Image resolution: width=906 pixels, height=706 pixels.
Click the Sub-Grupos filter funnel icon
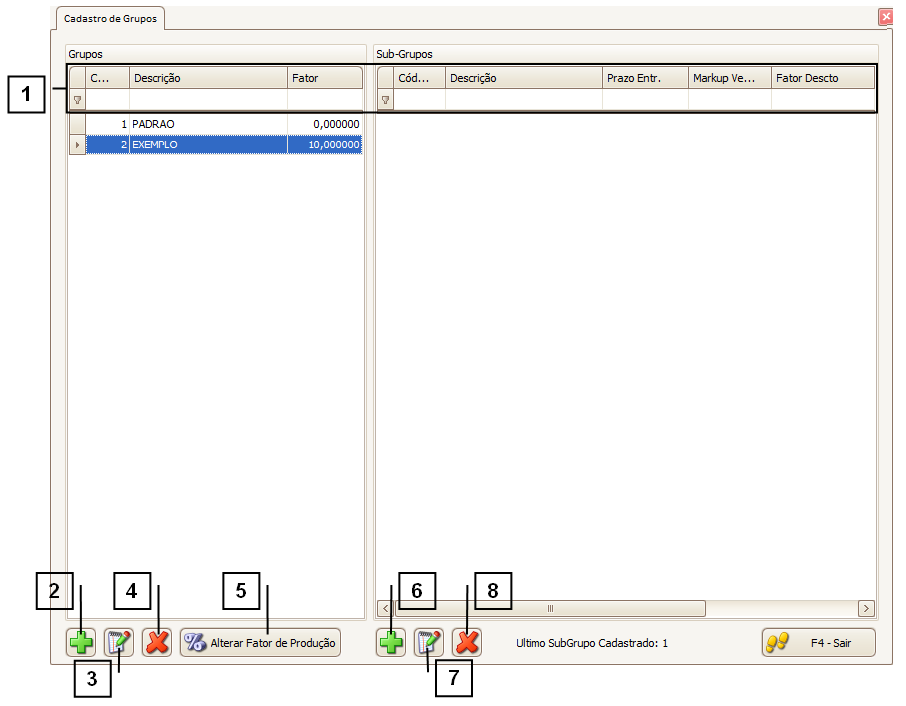[386, 100]
